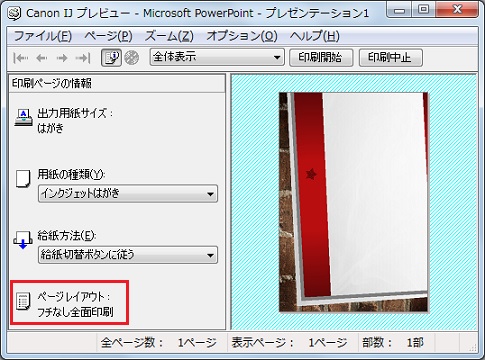Screen dimensions: 485x360
Task: Click the 出力用紙サイズ label
Action: point(75,113)
